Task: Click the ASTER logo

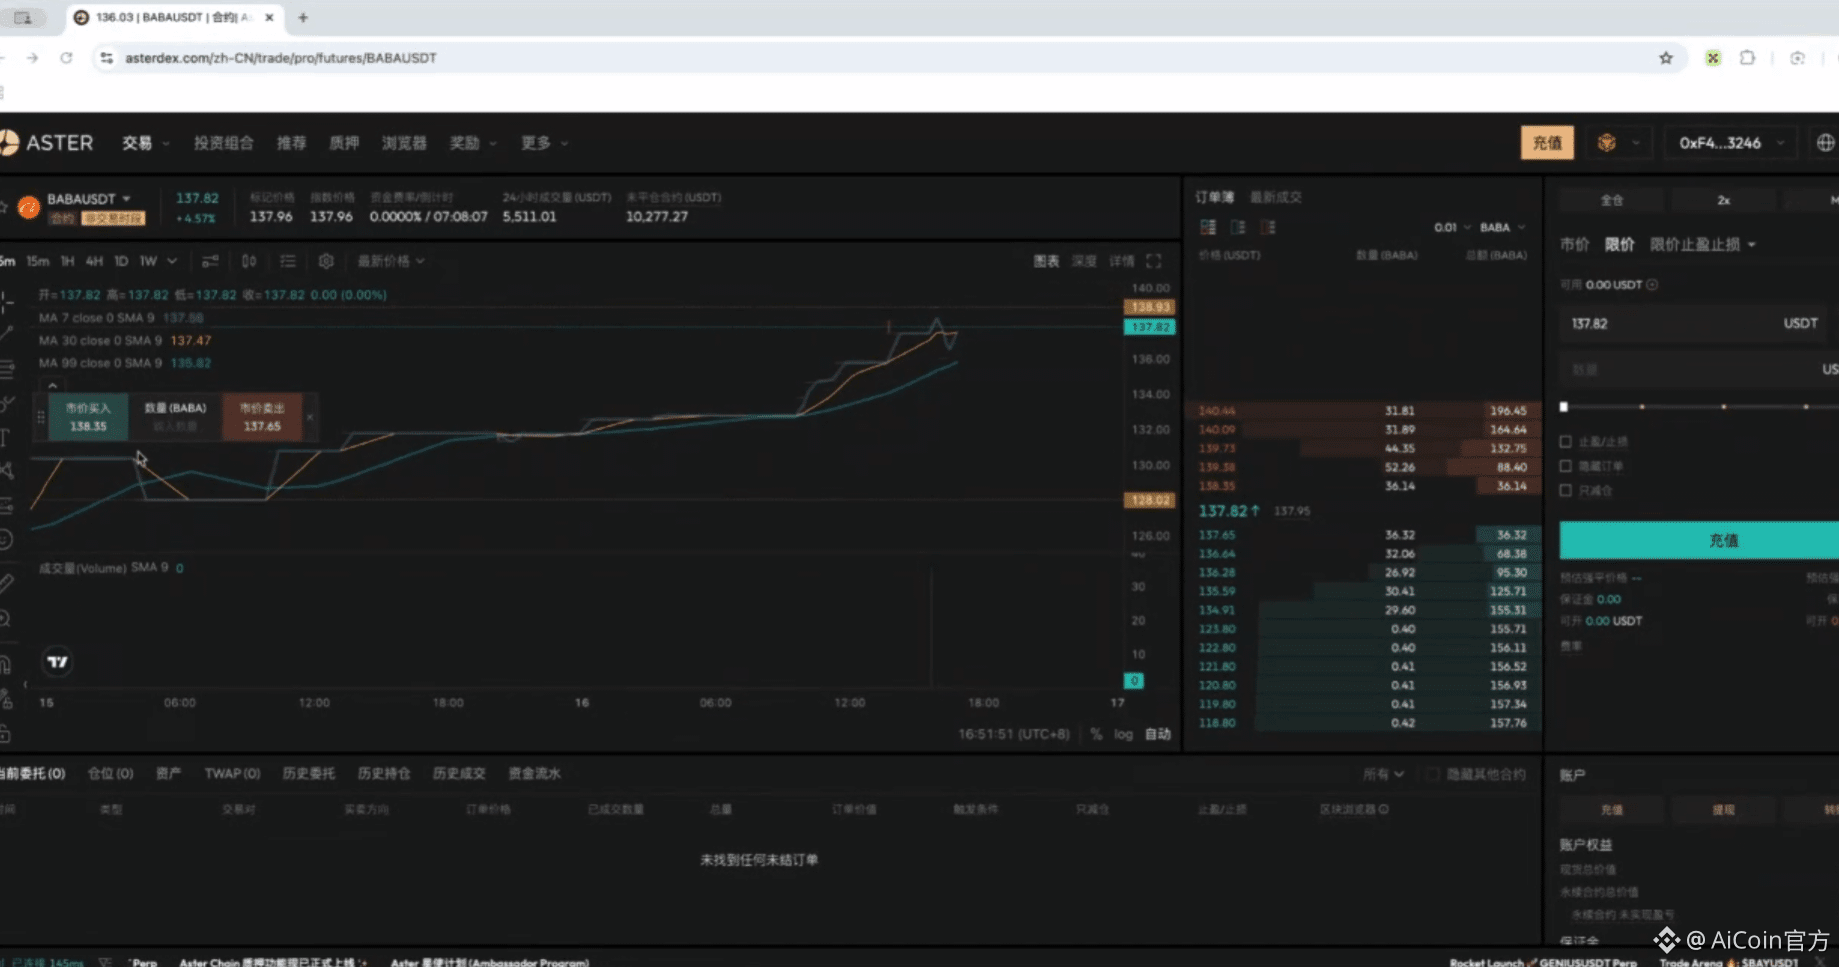Action: point(47,143)
